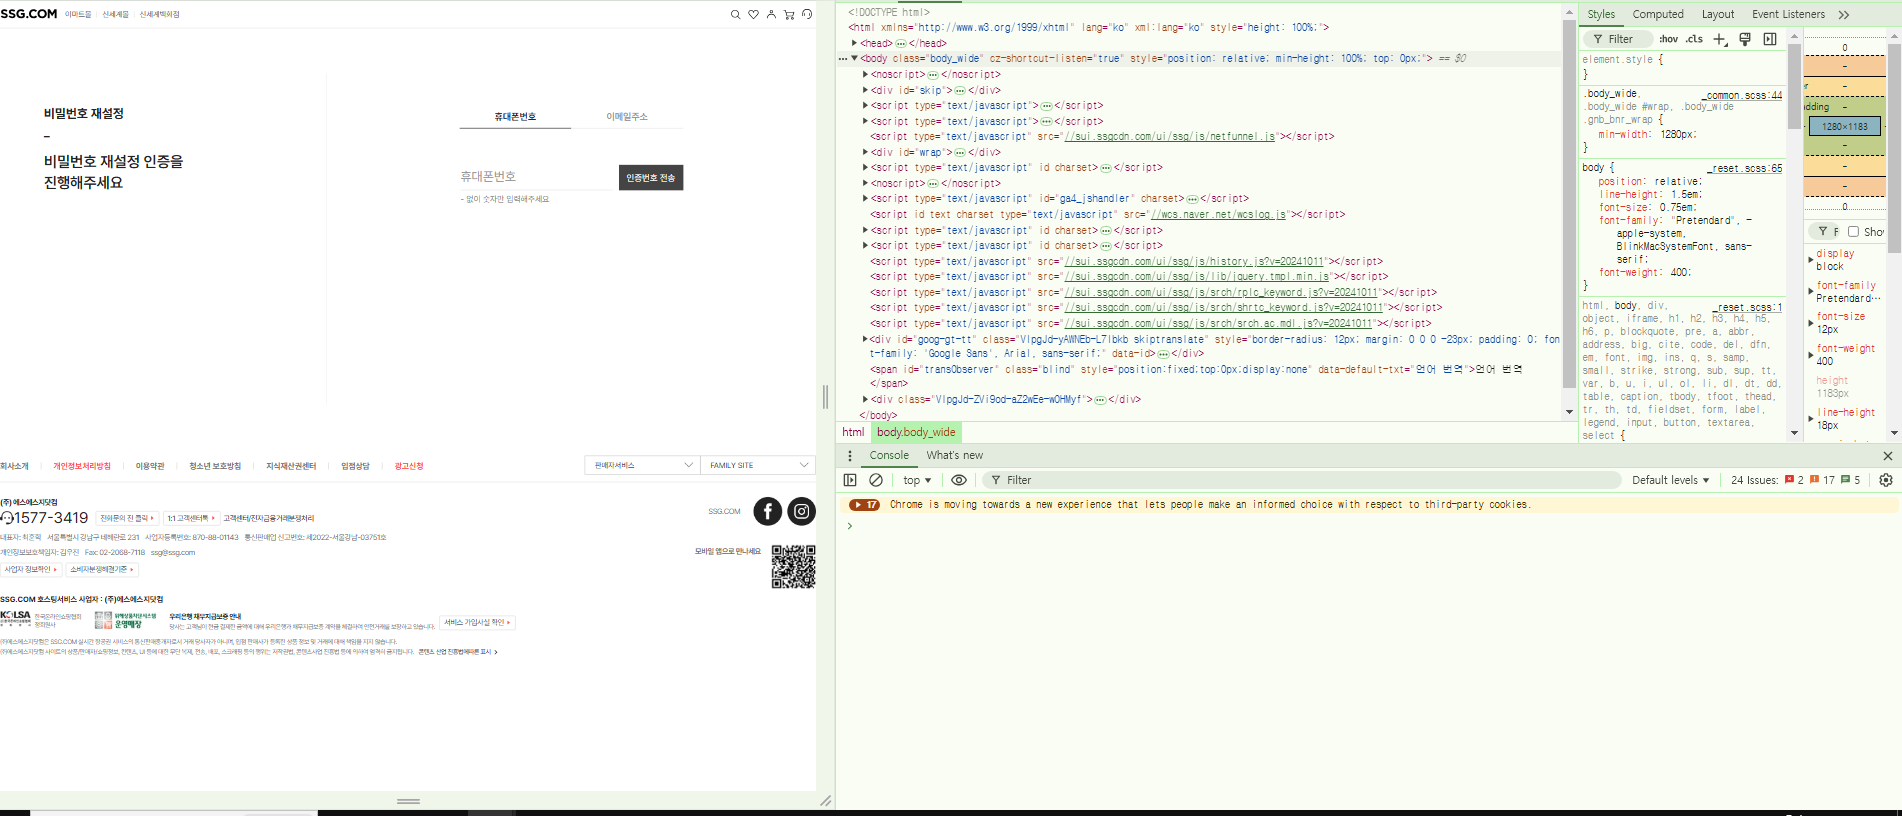Select the body.body_wide breadcrumb
The width and height of the screenshot is (1902, 816).
(916, 432)
